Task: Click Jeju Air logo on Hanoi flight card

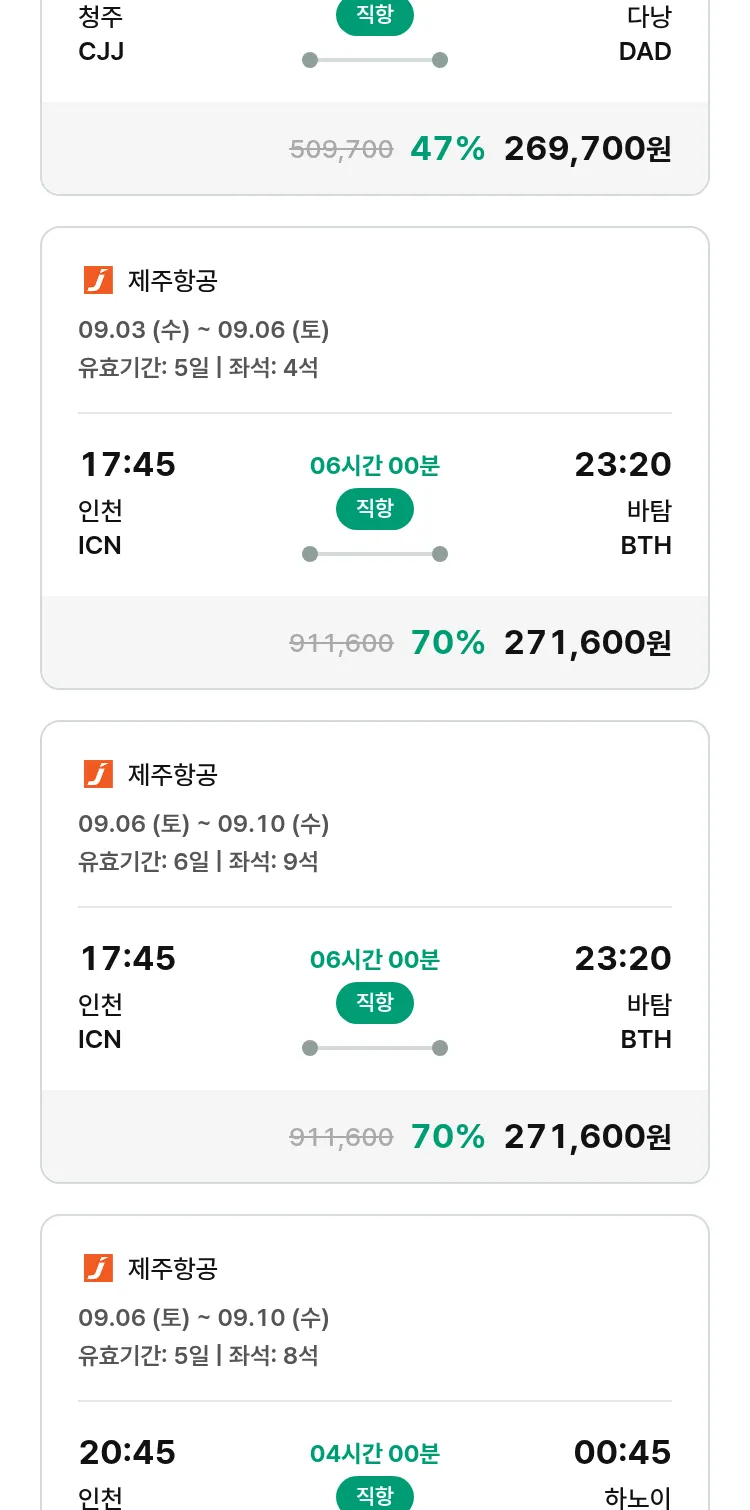Action: click(x=98, y=1269)
